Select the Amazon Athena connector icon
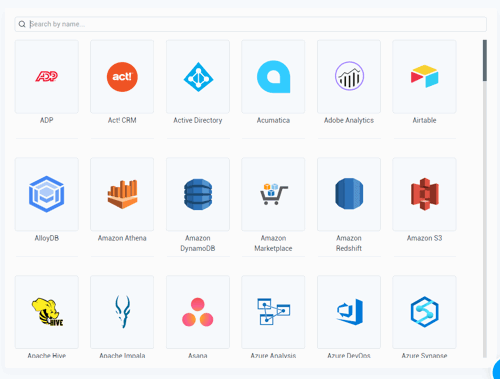 coord(122,194)
